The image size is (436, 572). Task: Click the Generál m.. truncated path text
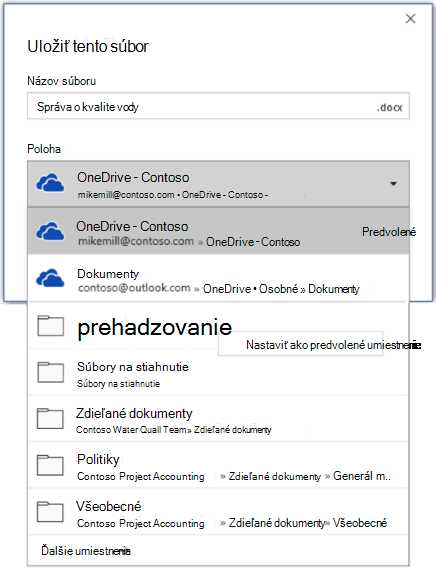tap(362, 476)
